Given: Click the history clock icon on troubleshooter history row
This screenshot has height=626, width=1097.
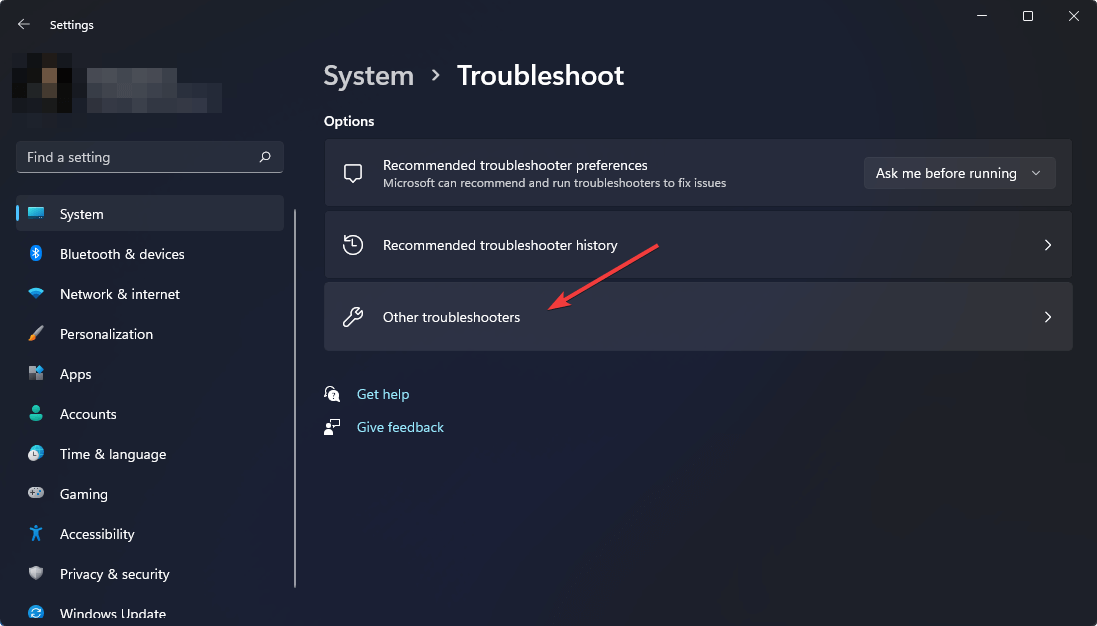Looking at the screenshot, I should pyautogui.click(x=353, y=244).
